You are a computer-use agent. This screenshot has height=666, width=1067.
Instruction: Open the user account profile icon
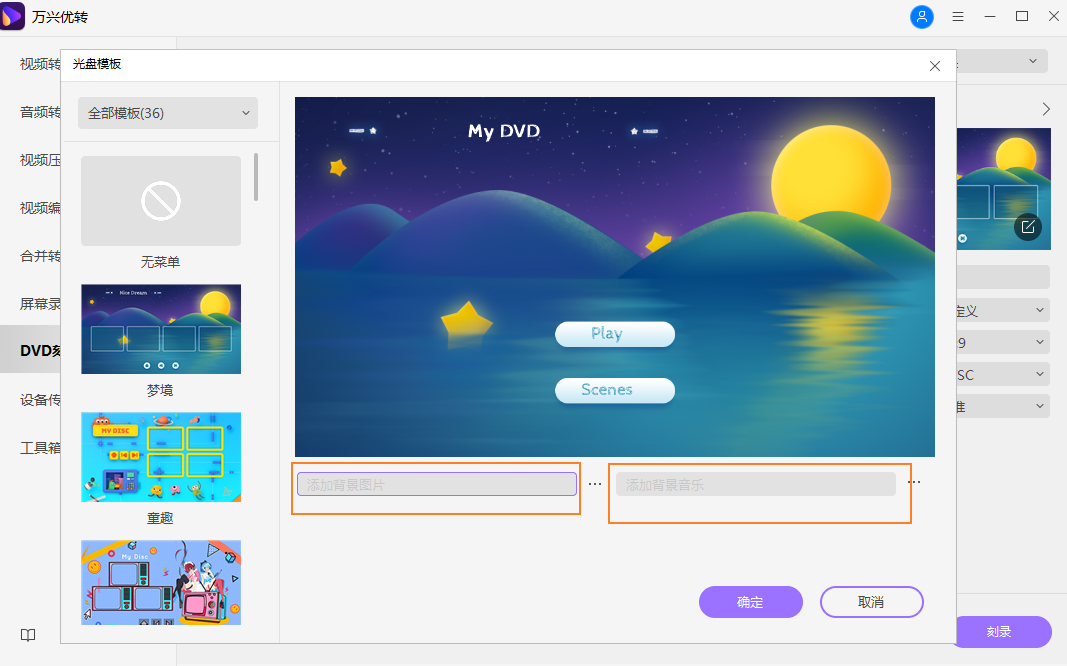coord(921,17)
